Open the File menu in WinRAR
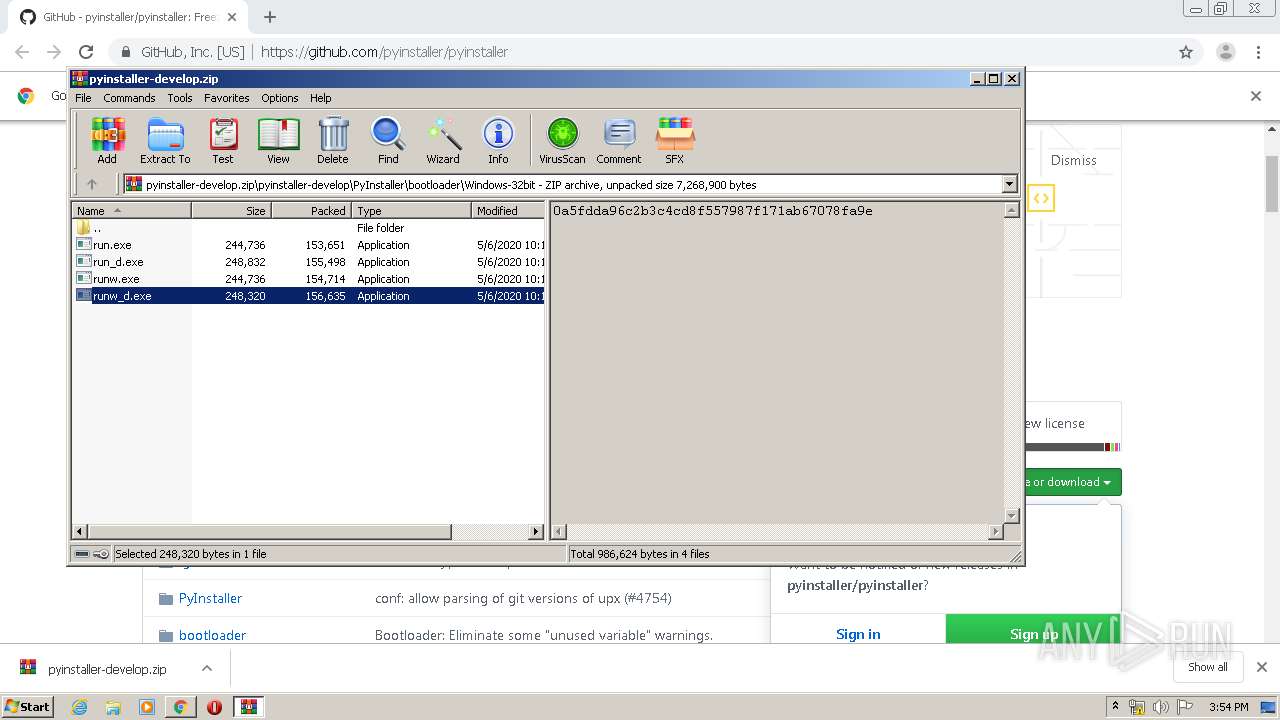This screenshot has height=720, width=1280. pos(83,98)
